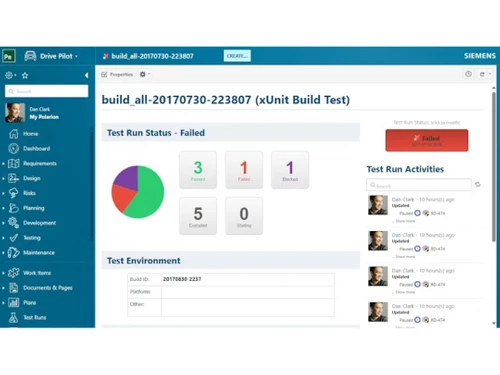Click the CREATE button

[x=237, y=56]
